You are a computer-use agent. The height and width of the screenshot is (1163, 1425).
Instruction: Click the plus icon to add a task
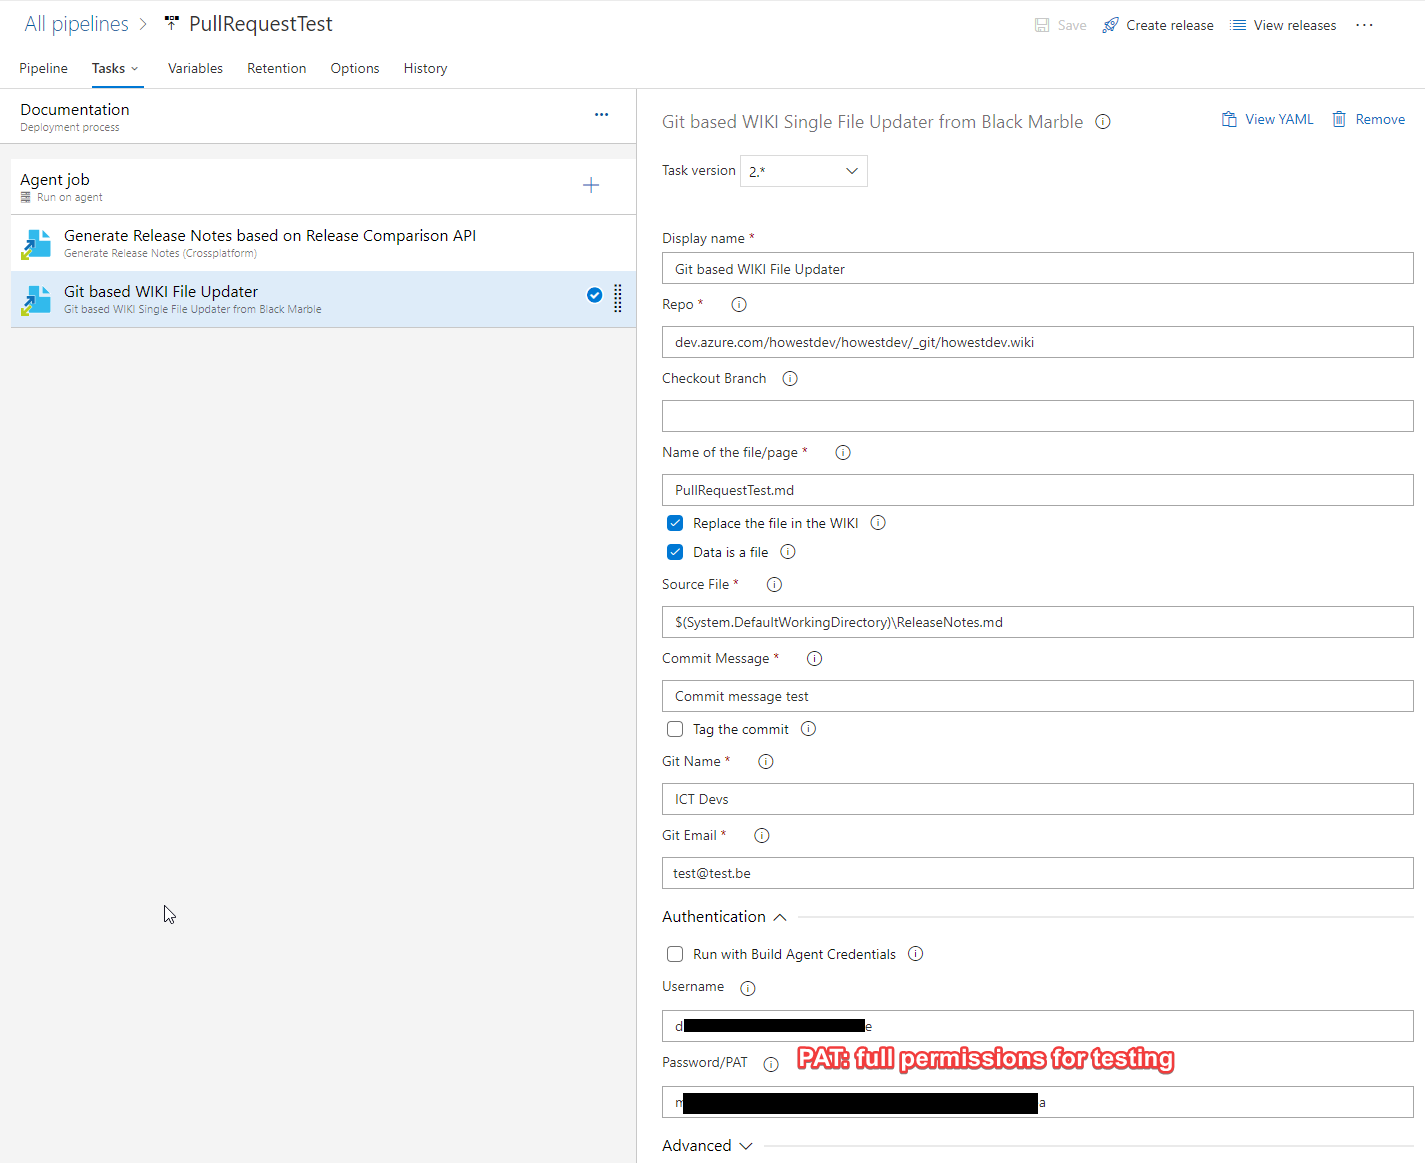tap(591, 185)
